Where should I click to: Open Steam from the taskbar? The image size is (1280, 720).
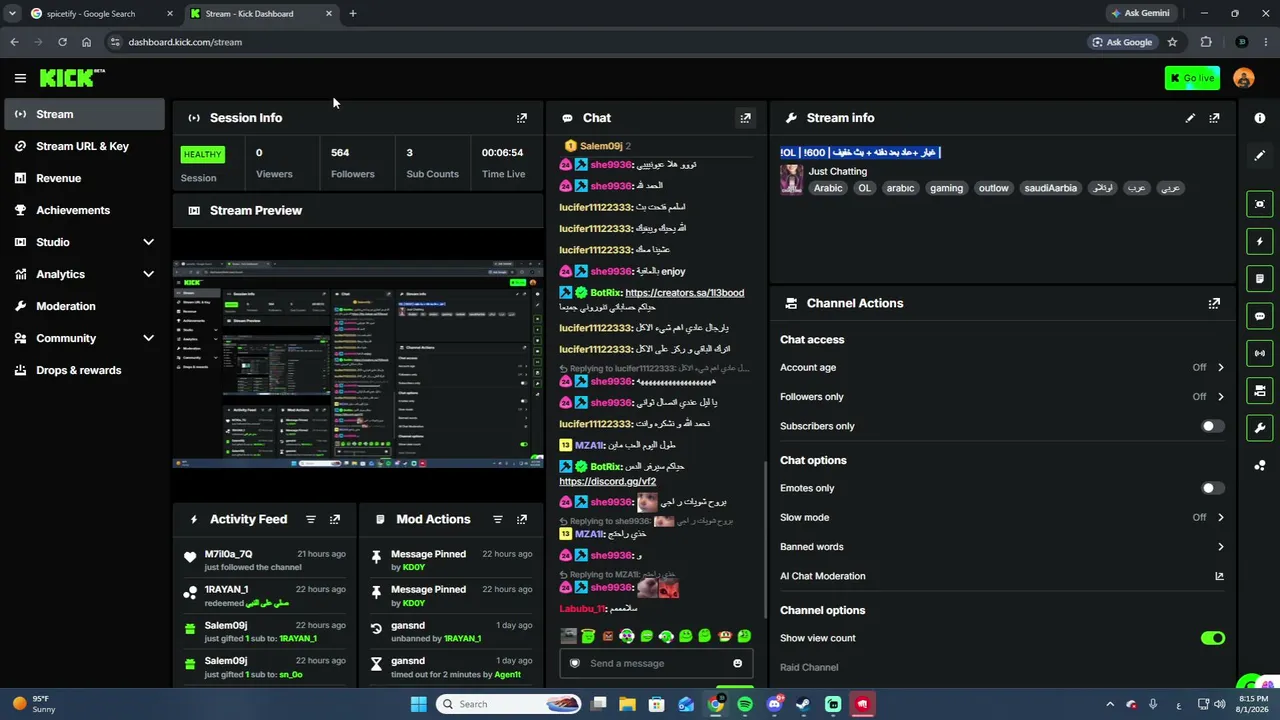803,704
